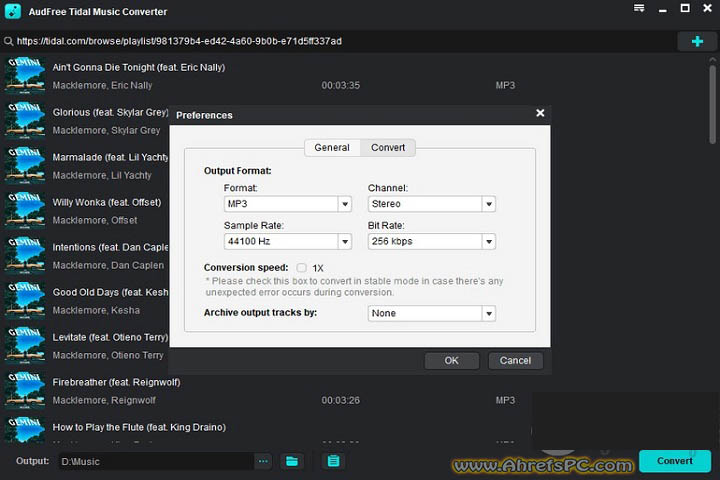Viewport: 720px width, 480px height.
Task: Open the main menu icon in title bar
Action: 639,8
